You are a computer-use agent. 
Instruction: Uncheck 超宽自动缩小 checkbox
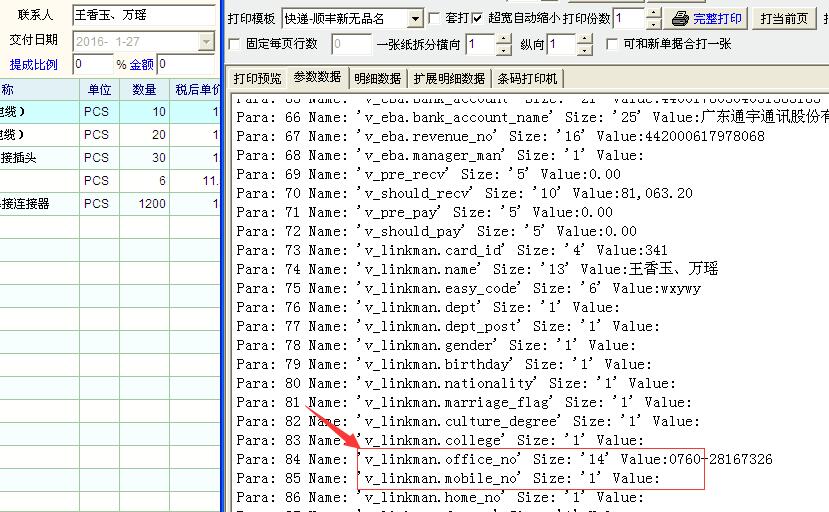[478, 18]
